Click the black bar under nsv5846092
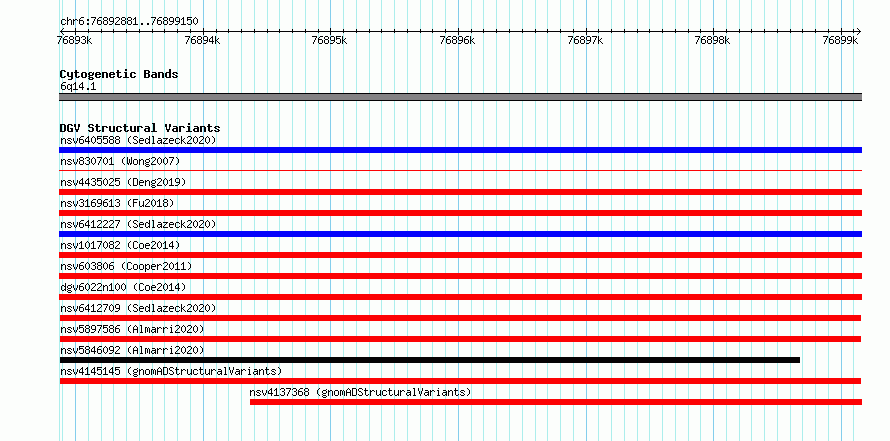Screen dimensions: 890x441 coord(430,360)
